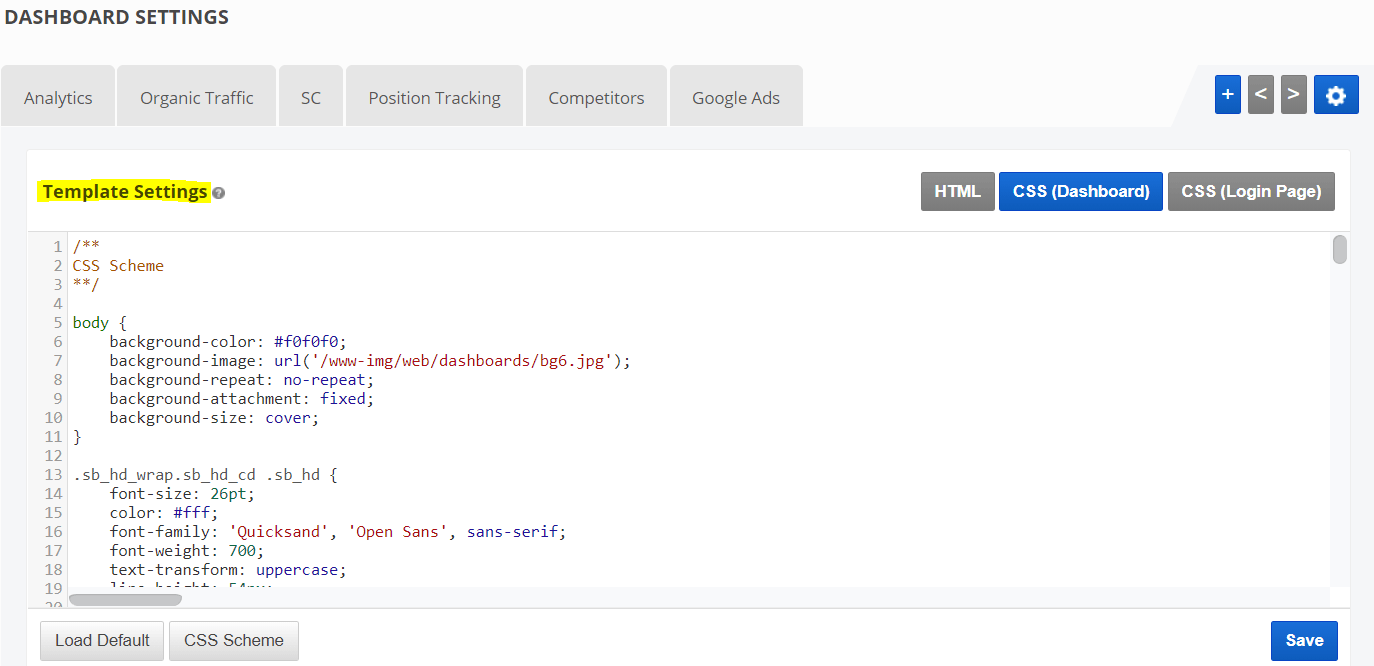Image resolution: width=1374 pixels, height=666 pixels.
Task: Select the SC tab
Action: coord(311,98)
